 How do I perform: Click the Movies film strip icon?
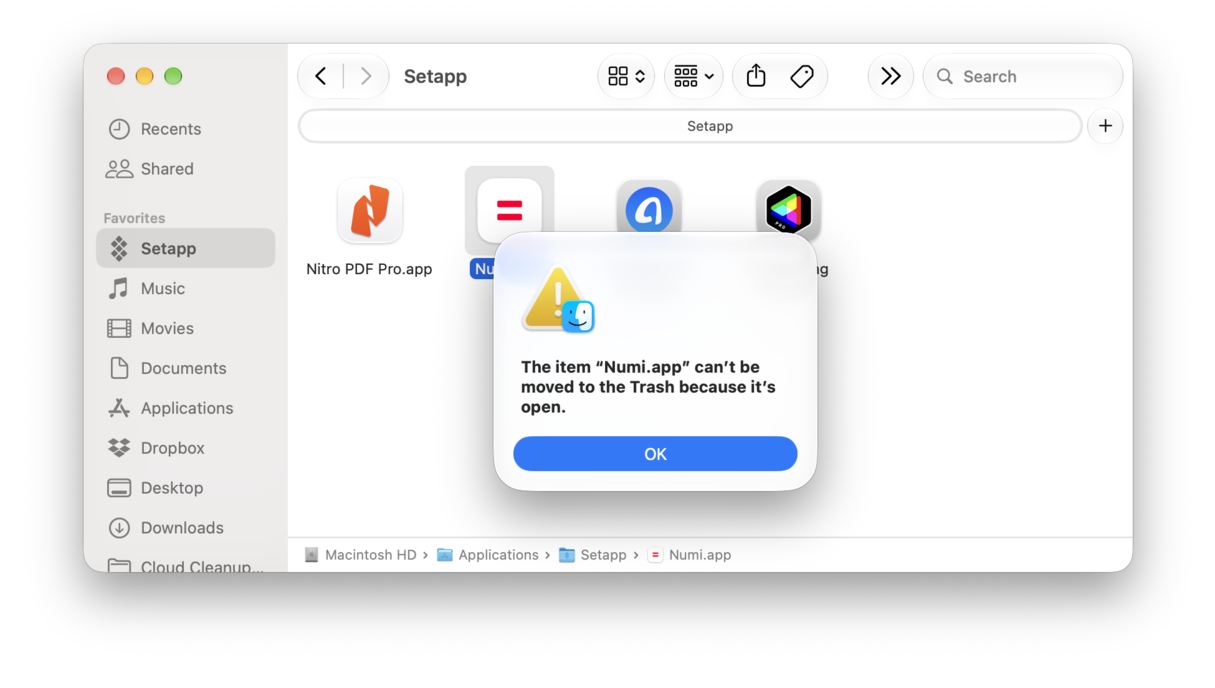(x=119, y=328)
